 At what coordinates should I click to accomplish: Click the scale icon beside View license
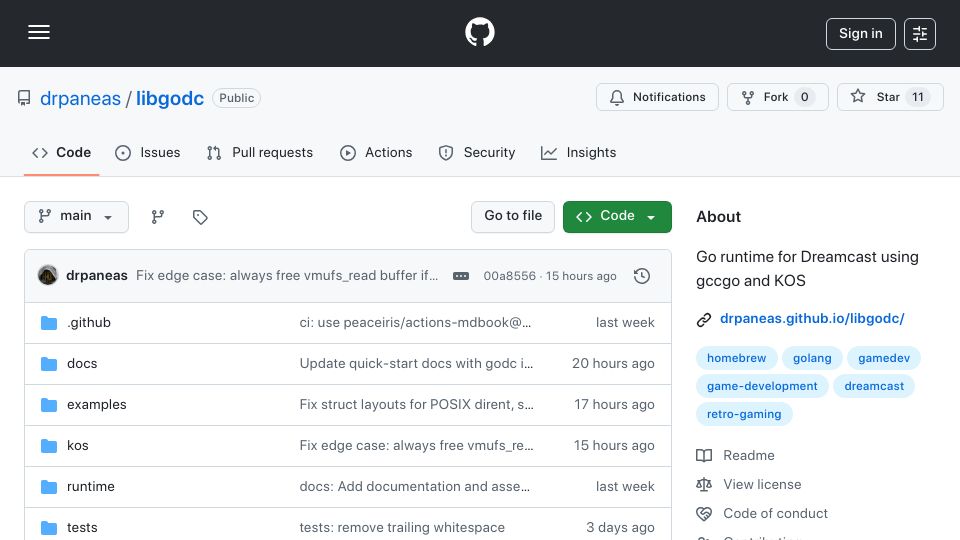[704, 484]
